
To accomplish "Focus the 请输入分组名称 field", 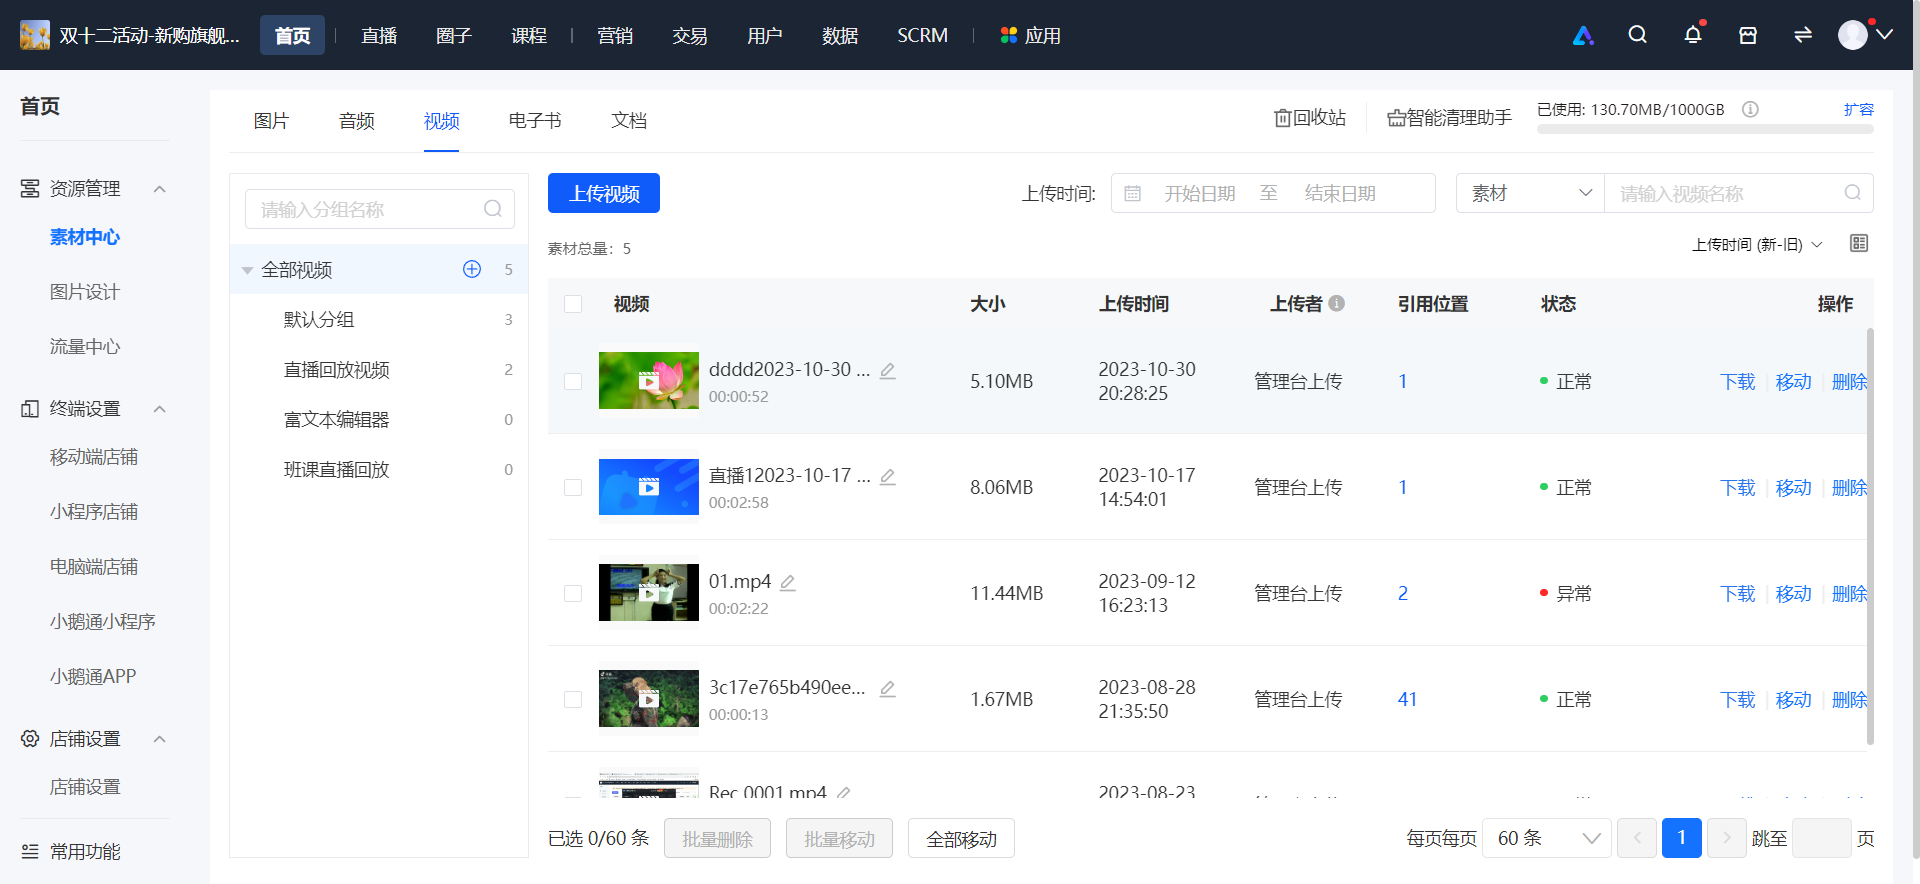I will [380, 209].
